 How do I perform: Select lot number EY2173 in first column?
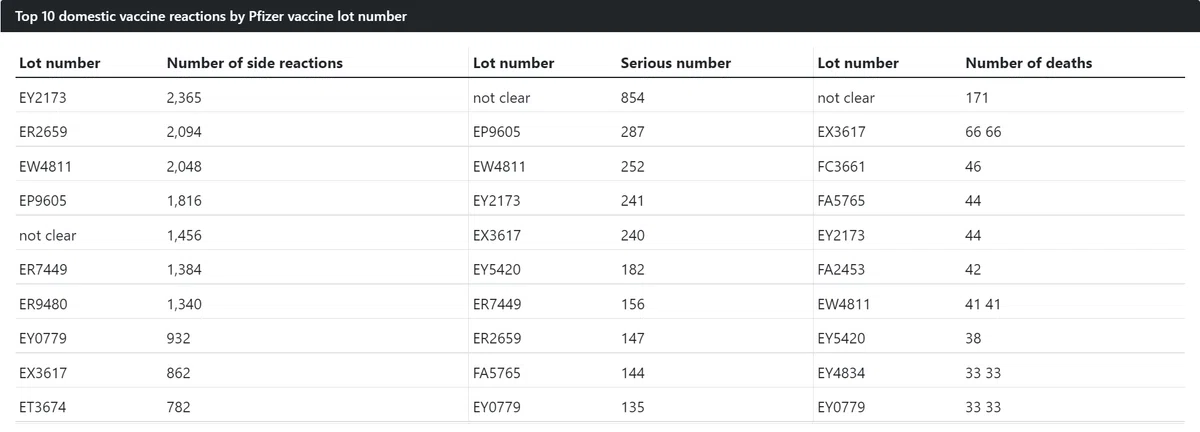click(x=42, y=98)
